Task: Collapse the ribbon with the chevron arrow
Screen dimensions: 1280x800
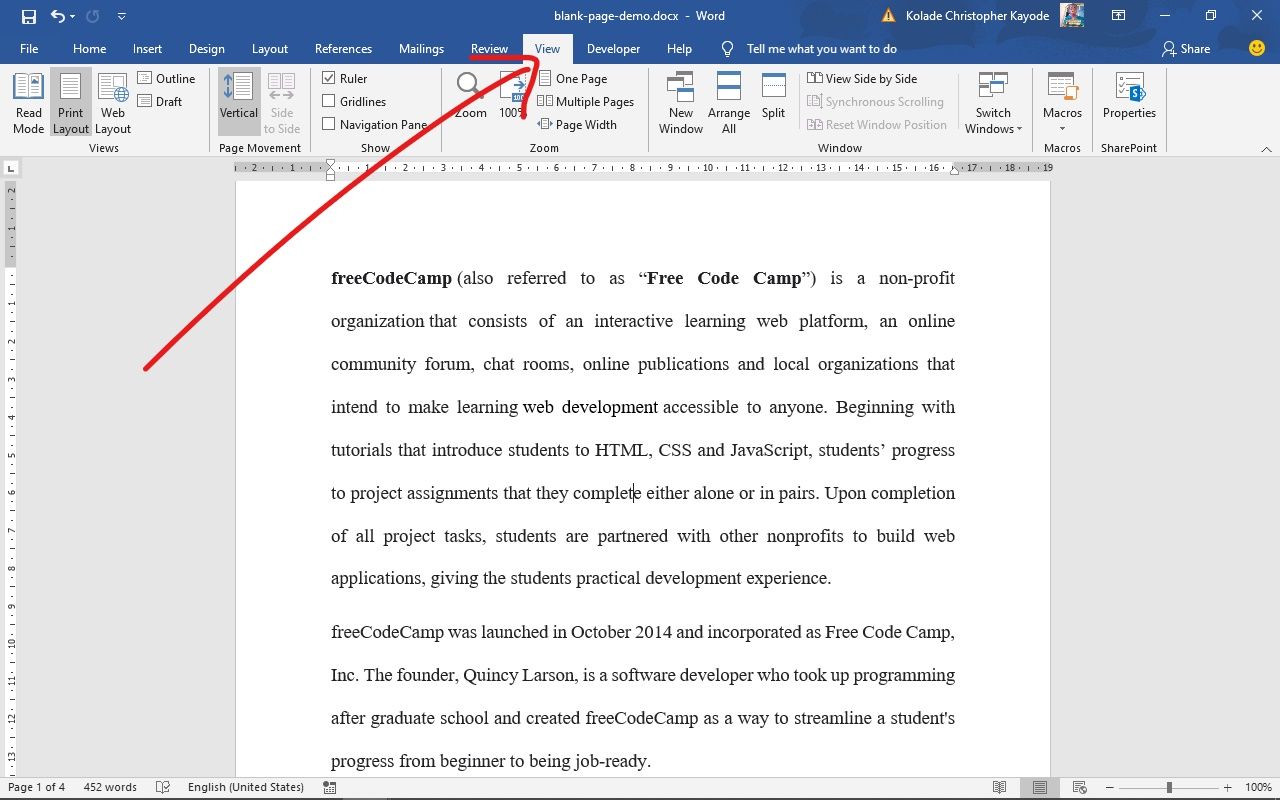Action: 1266,147
